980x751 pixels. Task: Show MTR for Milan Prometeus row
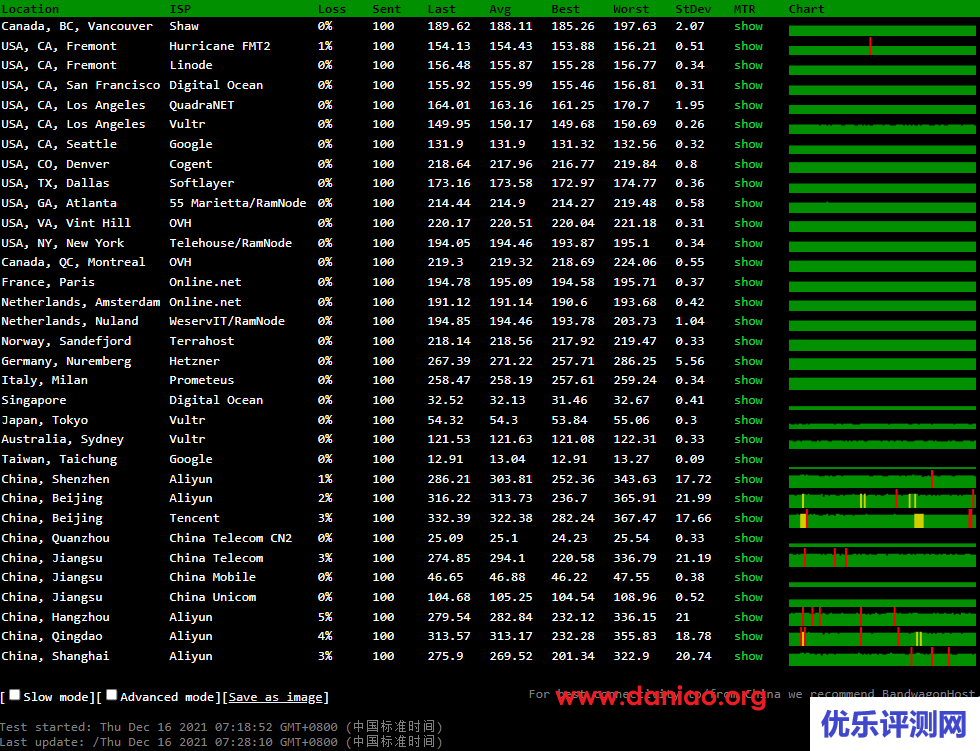(x=748, y=380)
